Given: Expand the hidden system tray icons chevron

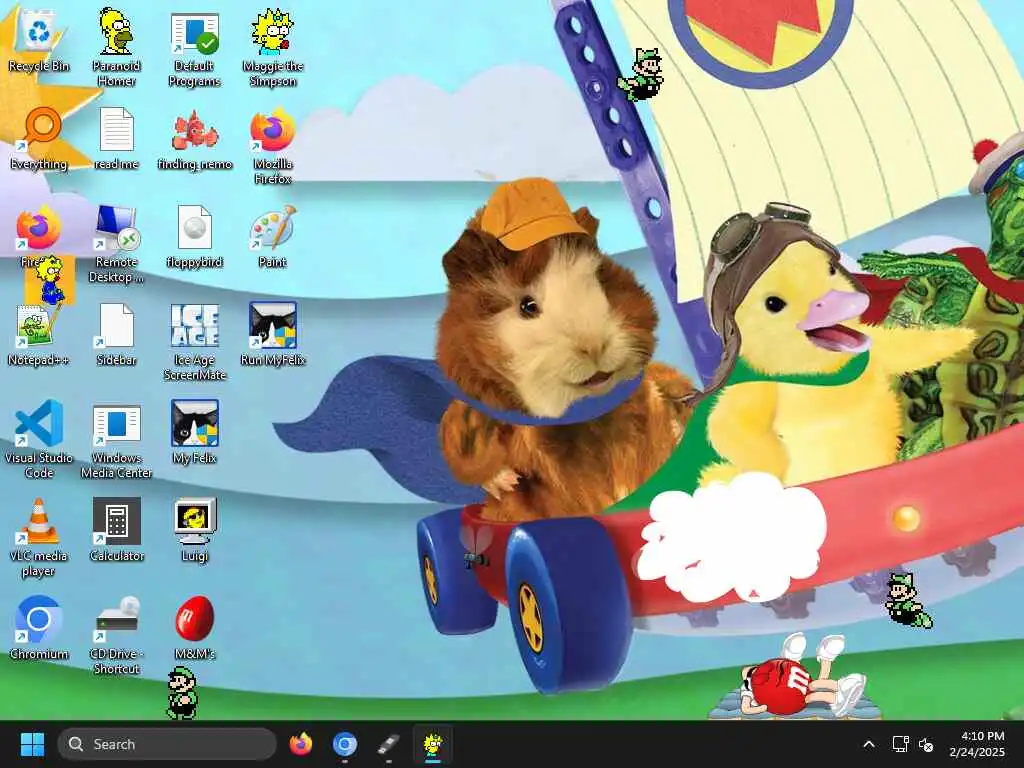Looking at the screenshot, I should pyautogui.click(x=869, y=744).
